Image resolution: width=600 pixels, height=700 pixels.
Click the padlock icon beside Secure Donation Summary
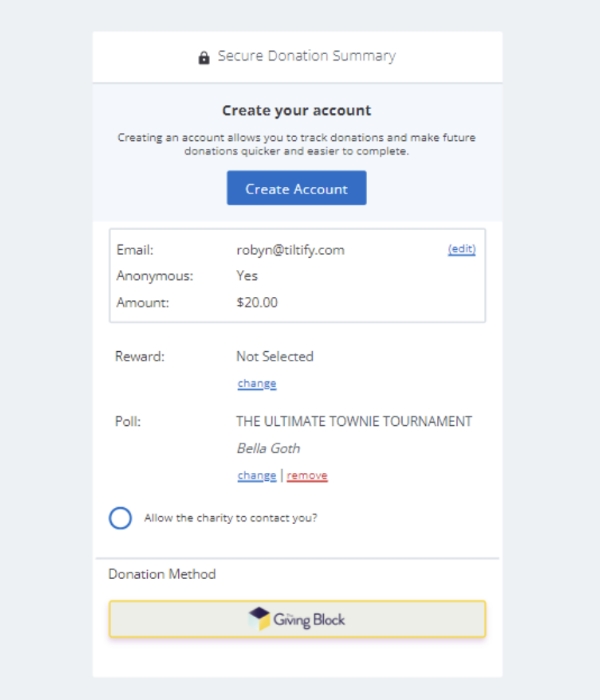(204, 58)
